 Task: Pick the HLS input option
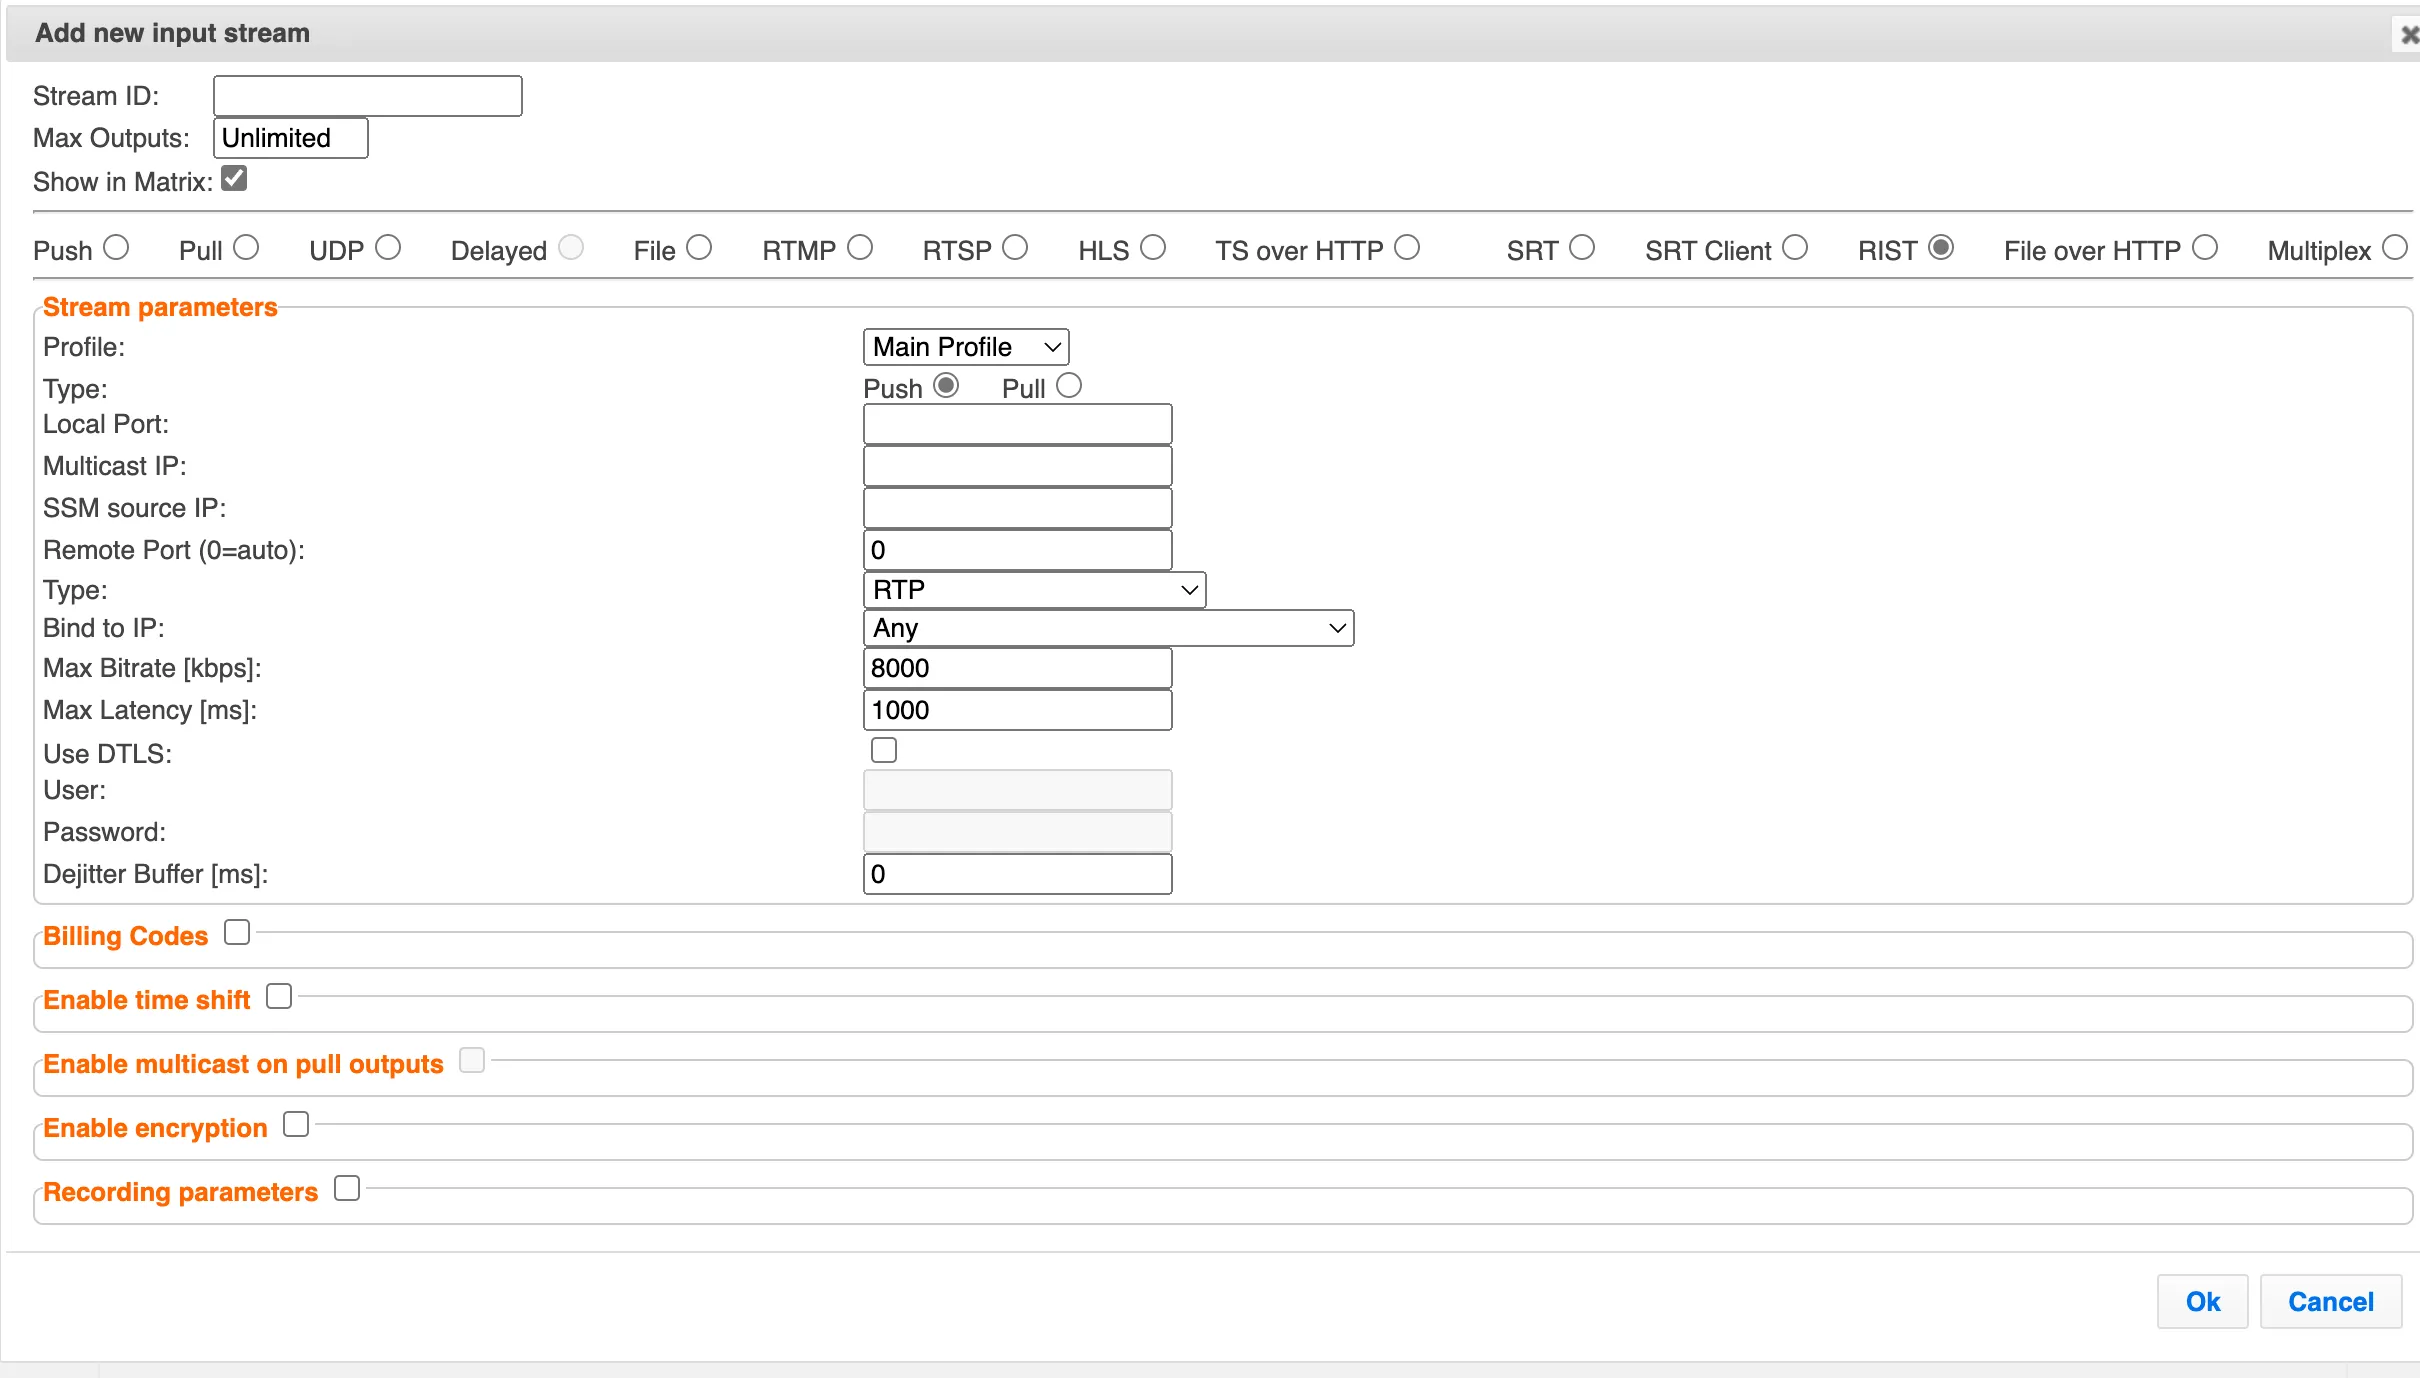click(x=1153, y=247)
